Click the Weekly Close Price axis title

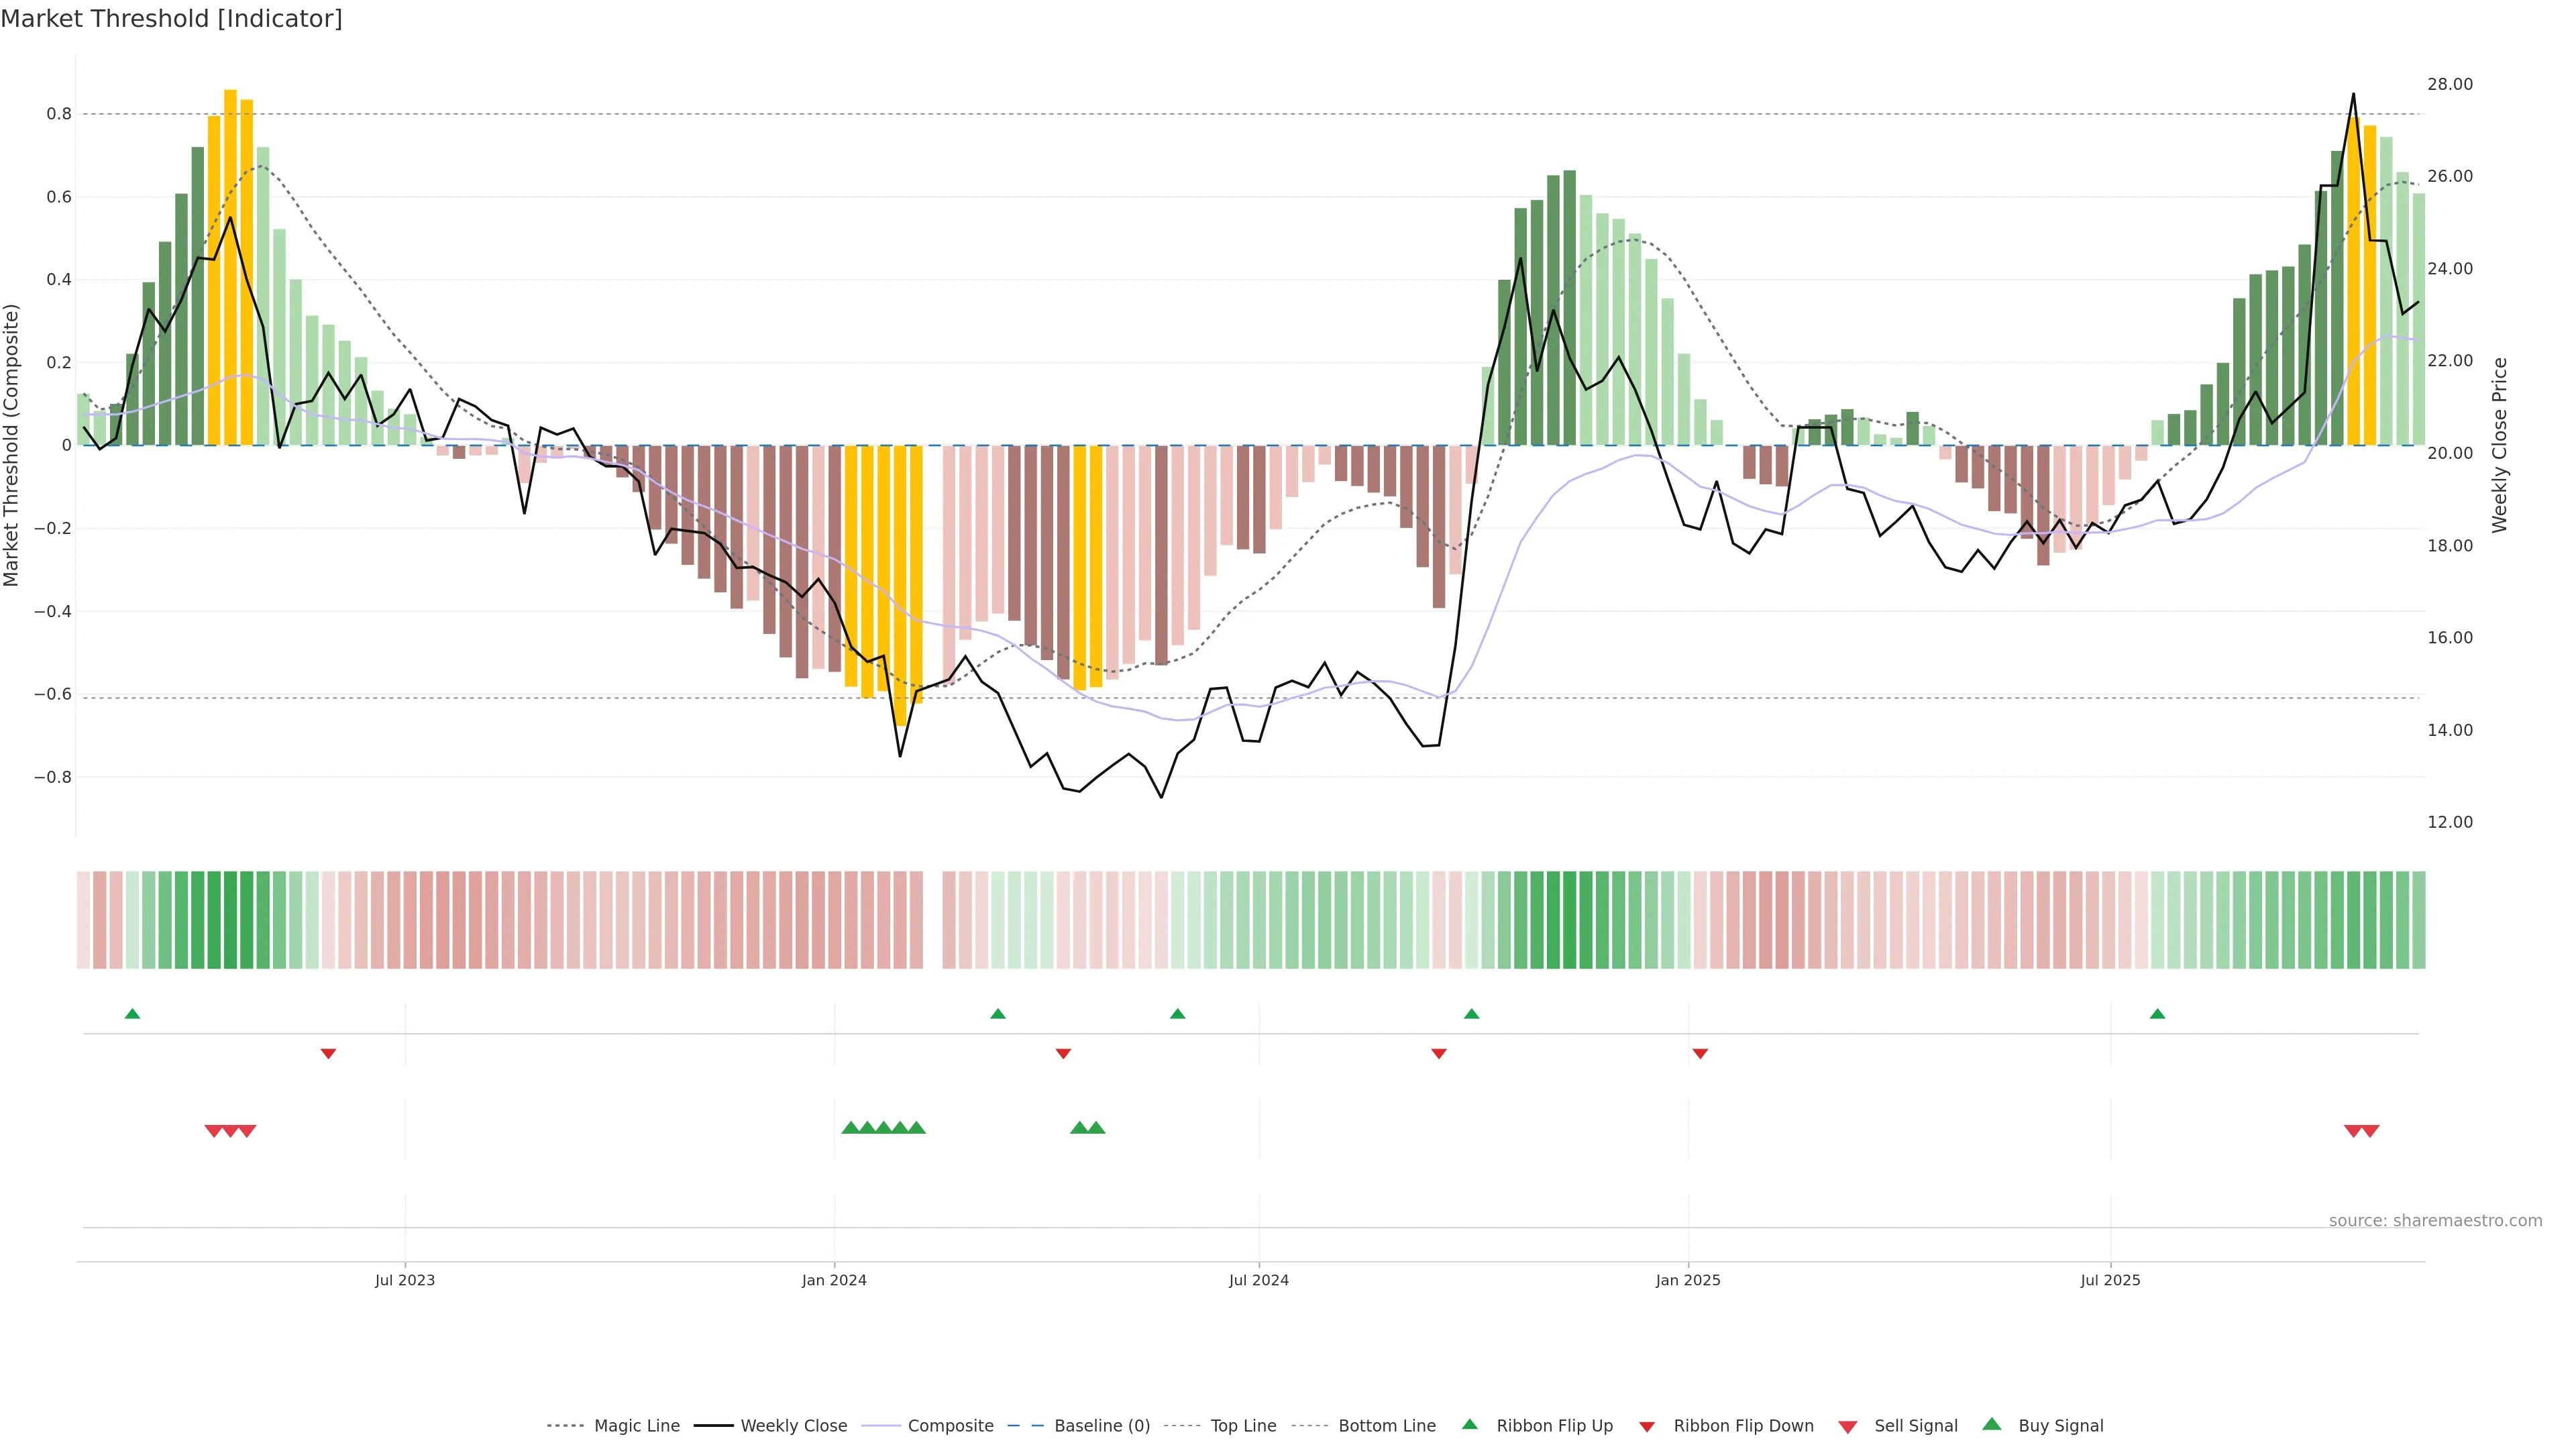(x=2500, y=445)
